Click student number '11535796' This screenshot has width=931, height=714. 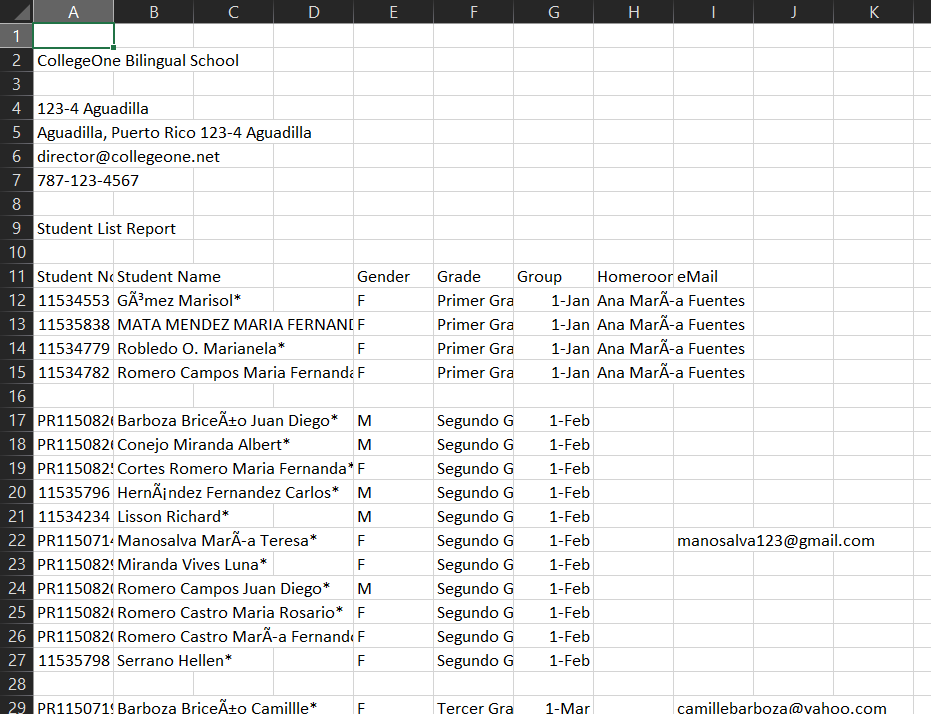pyautogui.click(x=74, y=493)
